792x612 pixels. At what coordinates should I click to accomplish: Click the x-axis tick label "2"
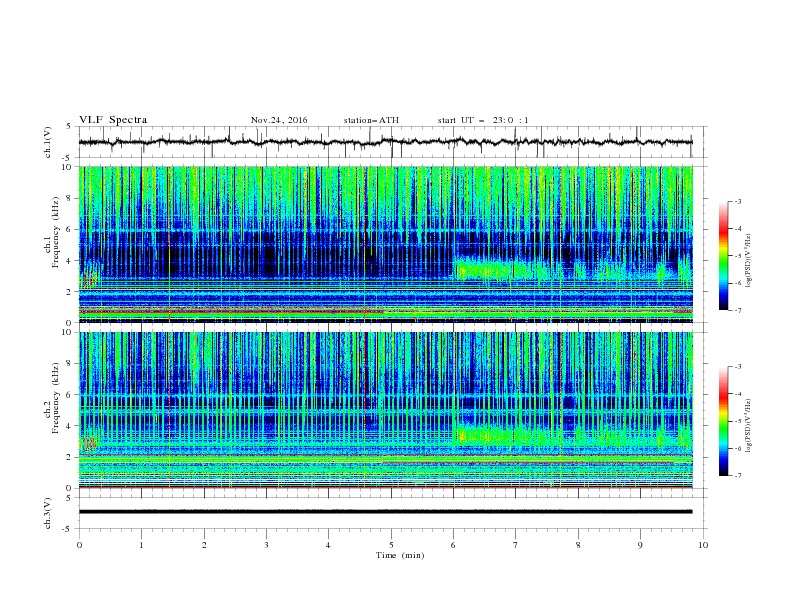204,545
